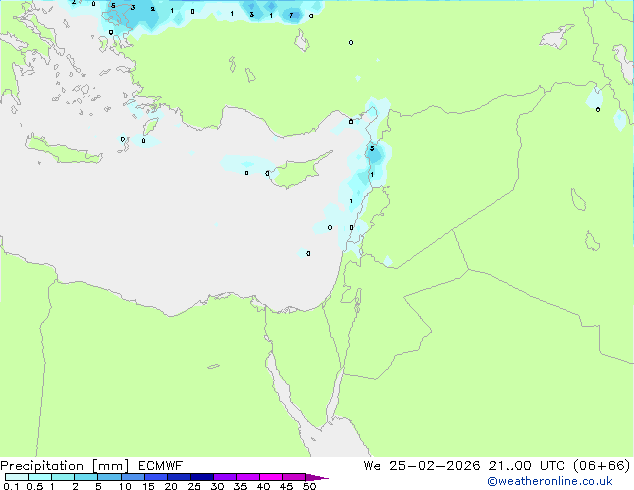This screenshot has width=634, height=490.
Task: Click the 10 to 15 mm legend swatch
Action: pos(133,477)
